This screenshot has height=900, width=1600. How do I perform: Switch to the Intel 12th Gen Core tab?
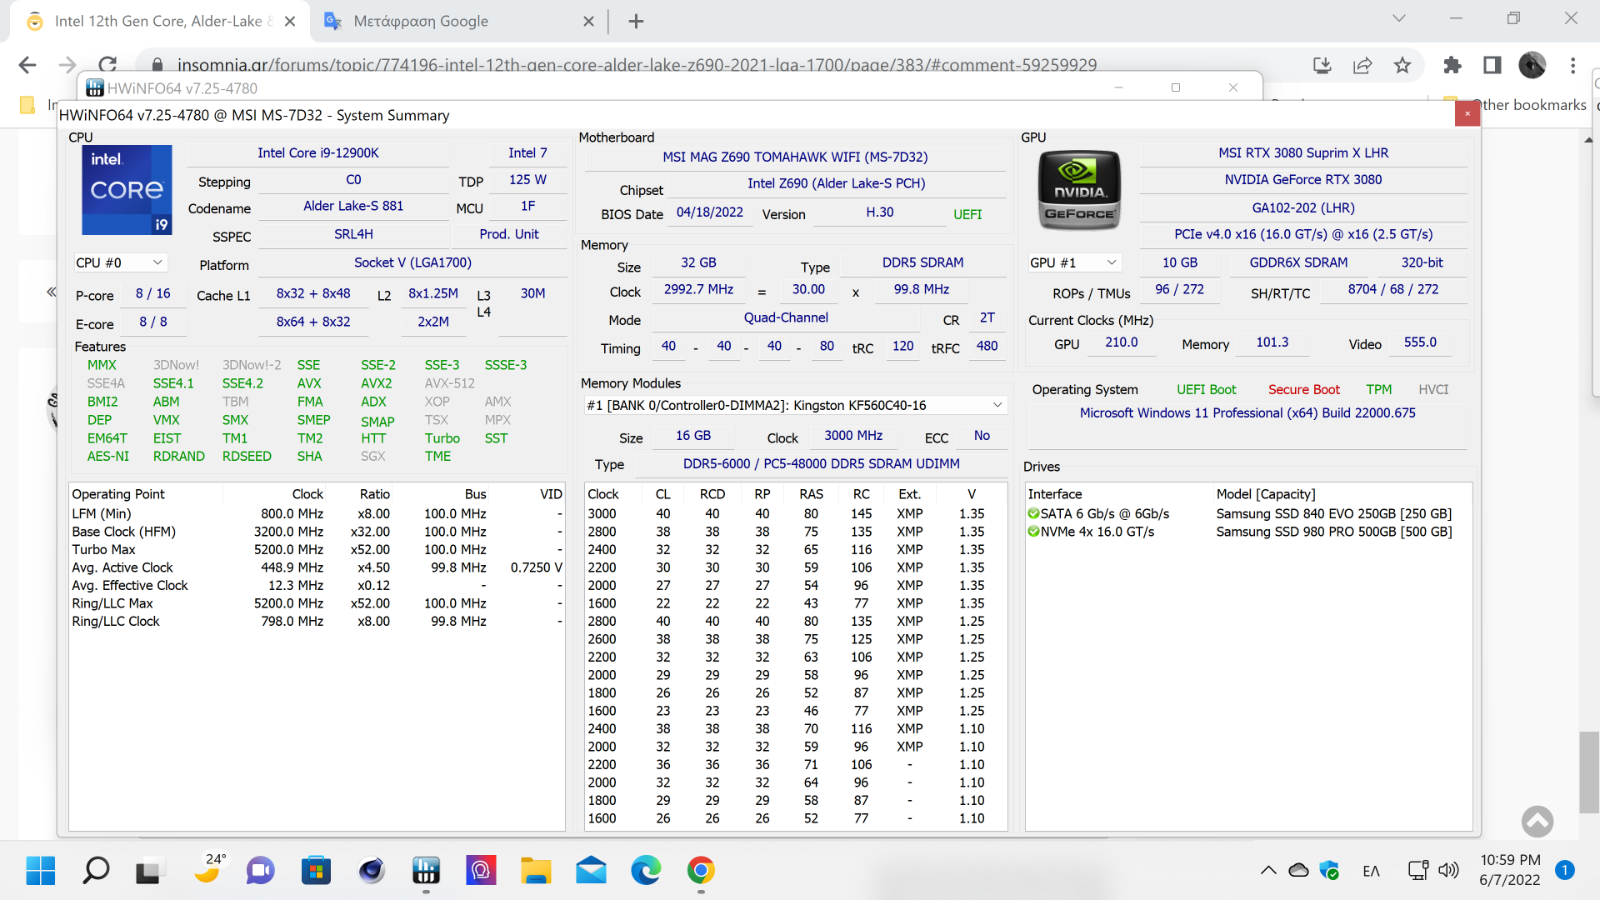click(160, 21)
